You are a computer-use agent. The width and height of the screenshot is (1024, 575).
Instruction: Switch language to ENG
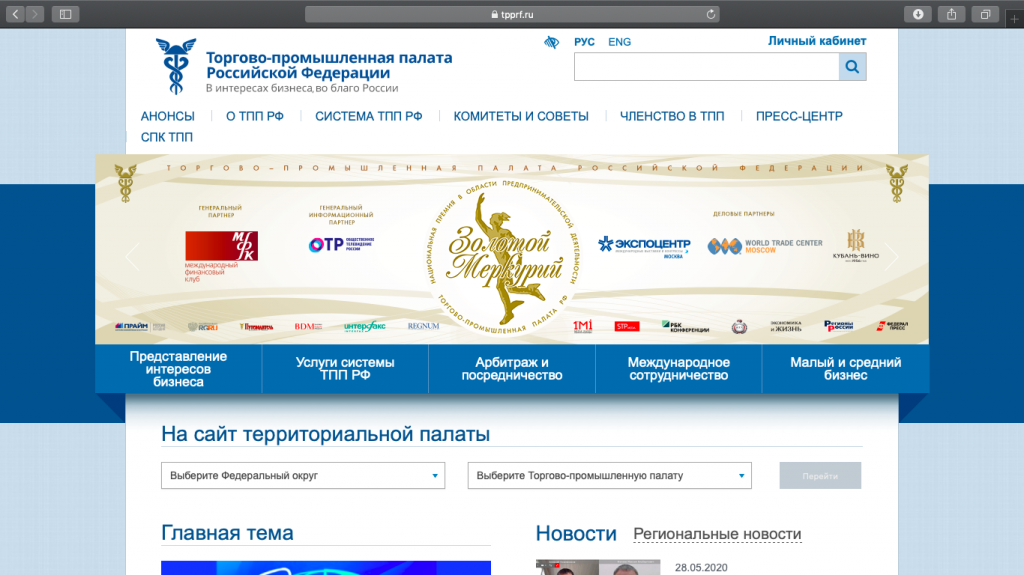(619, 42)
